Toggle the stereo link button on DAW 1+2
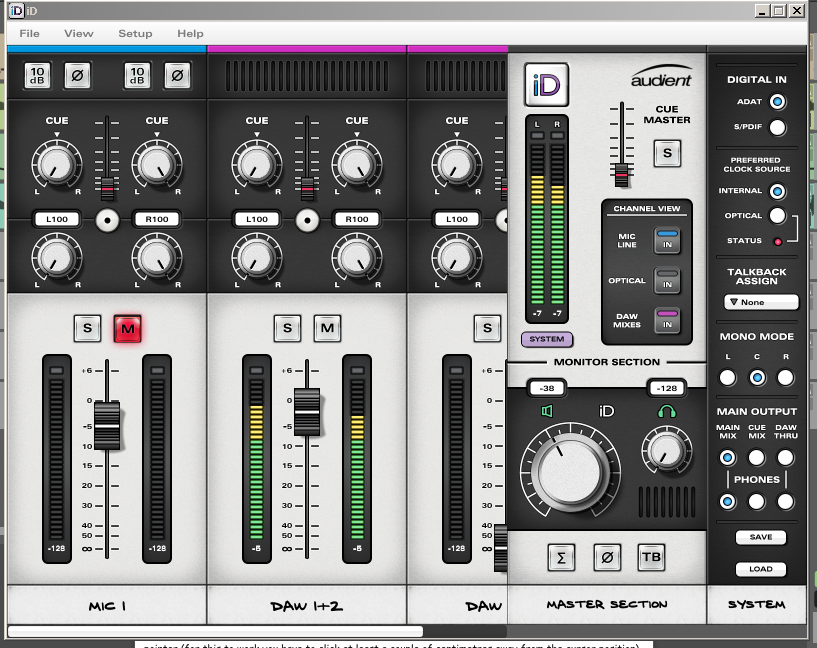This screenshot has width=817, height=648. pos(307,220)
